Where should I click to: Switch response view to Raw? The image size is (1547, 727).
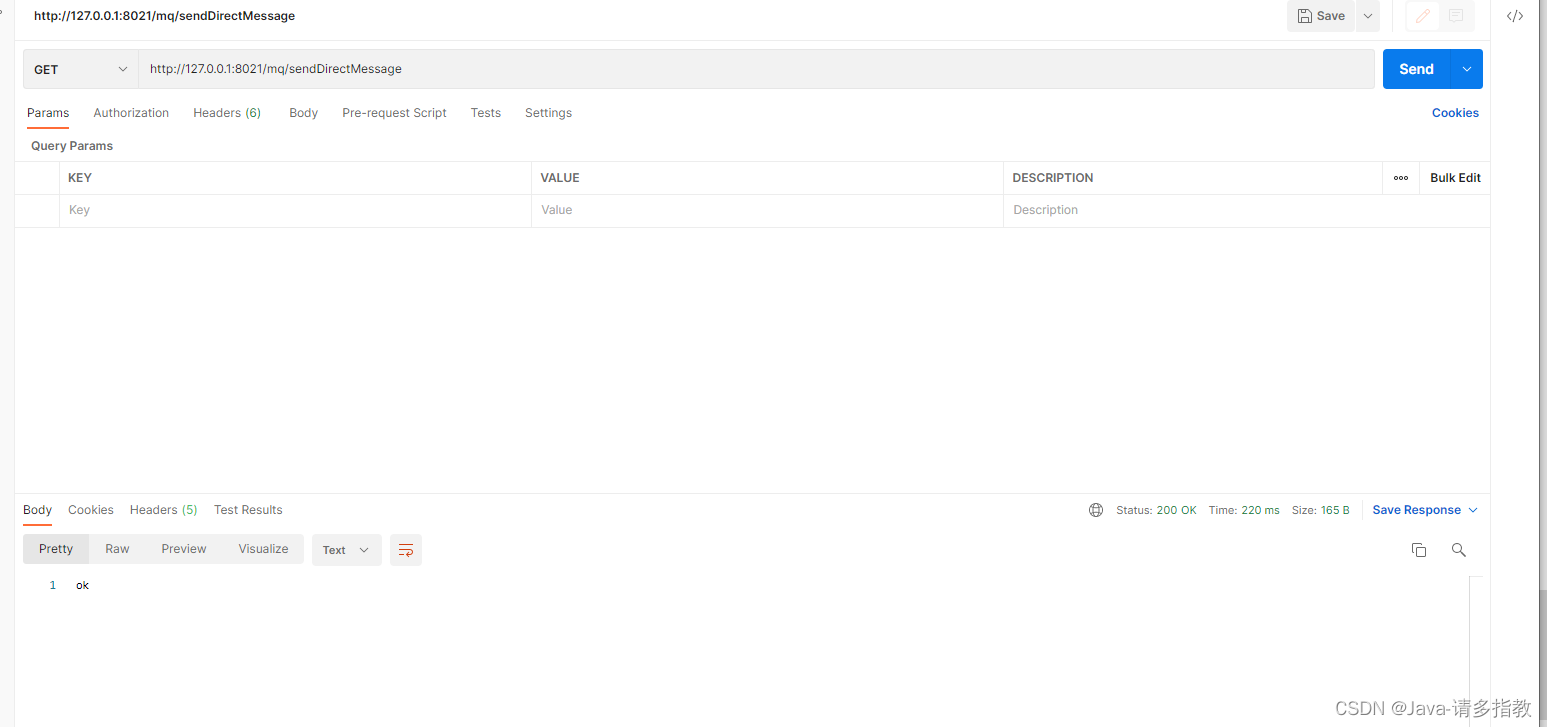(x=117, y=548)
